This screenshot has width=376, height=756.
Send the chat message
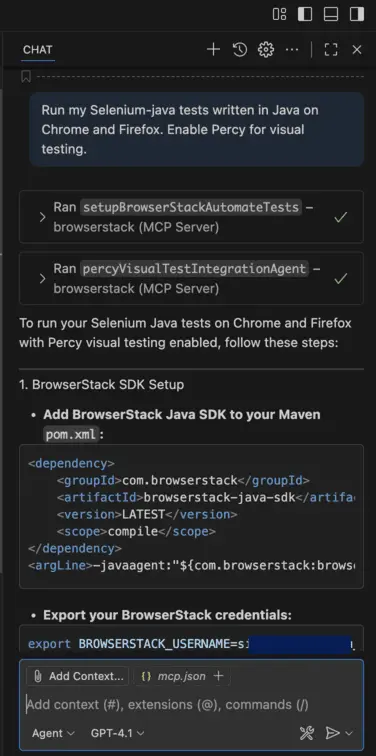pos(333,733)
